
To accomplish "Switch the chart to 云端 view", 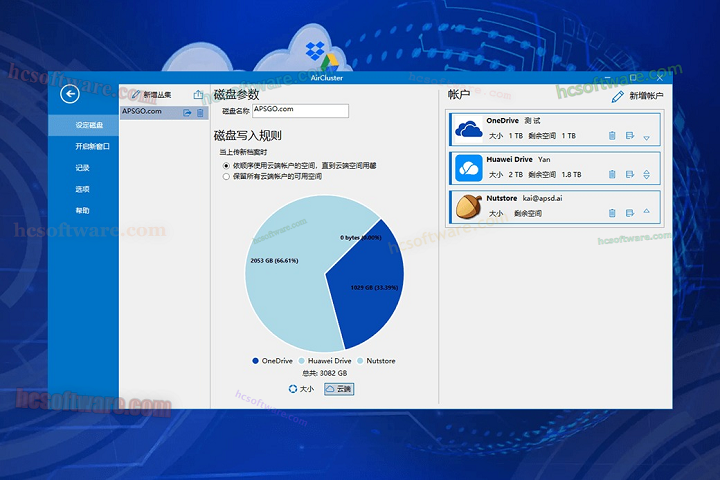I will 339,389.
